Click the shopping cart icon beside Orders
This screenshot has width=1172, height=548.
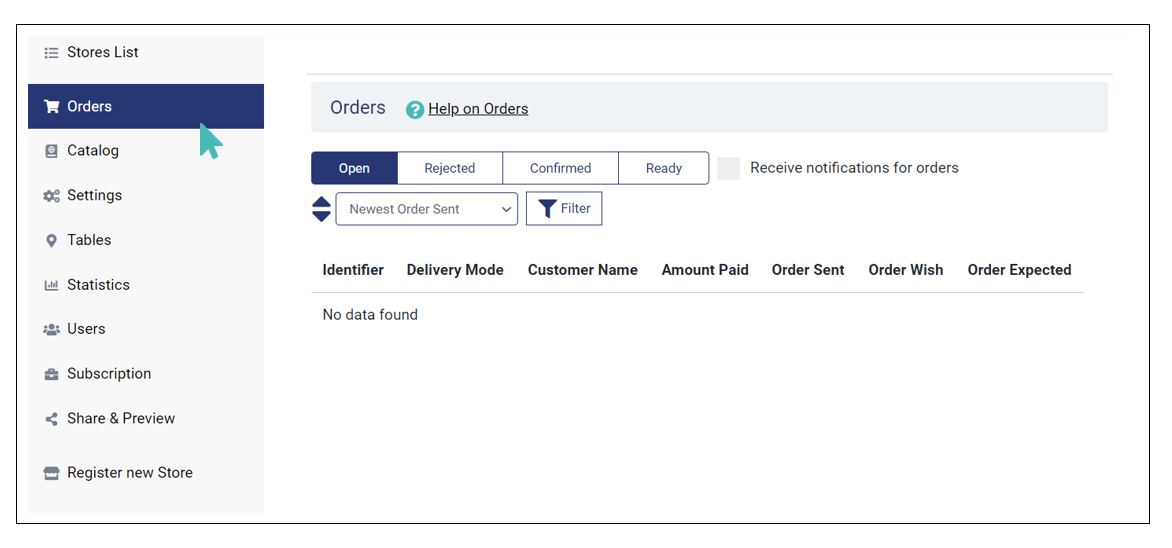tap(52, 107)
